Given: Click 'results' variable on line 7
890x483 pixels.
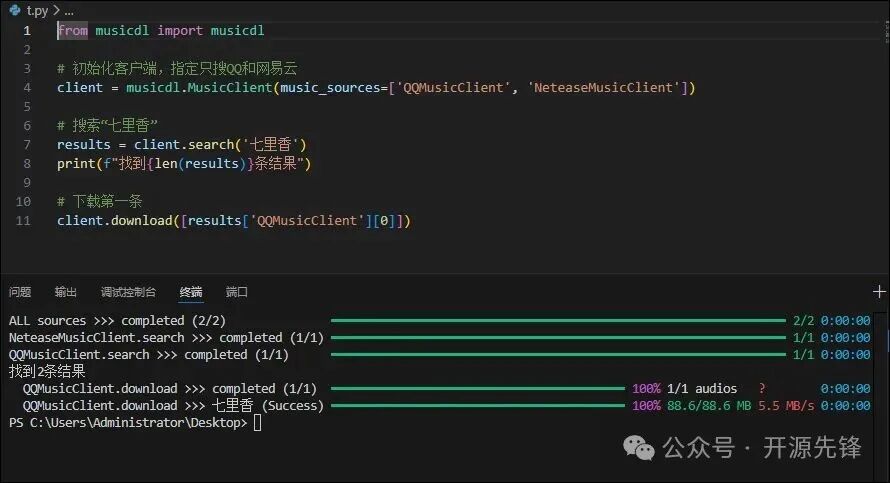Looking at the screenshot, I should 83,145.
